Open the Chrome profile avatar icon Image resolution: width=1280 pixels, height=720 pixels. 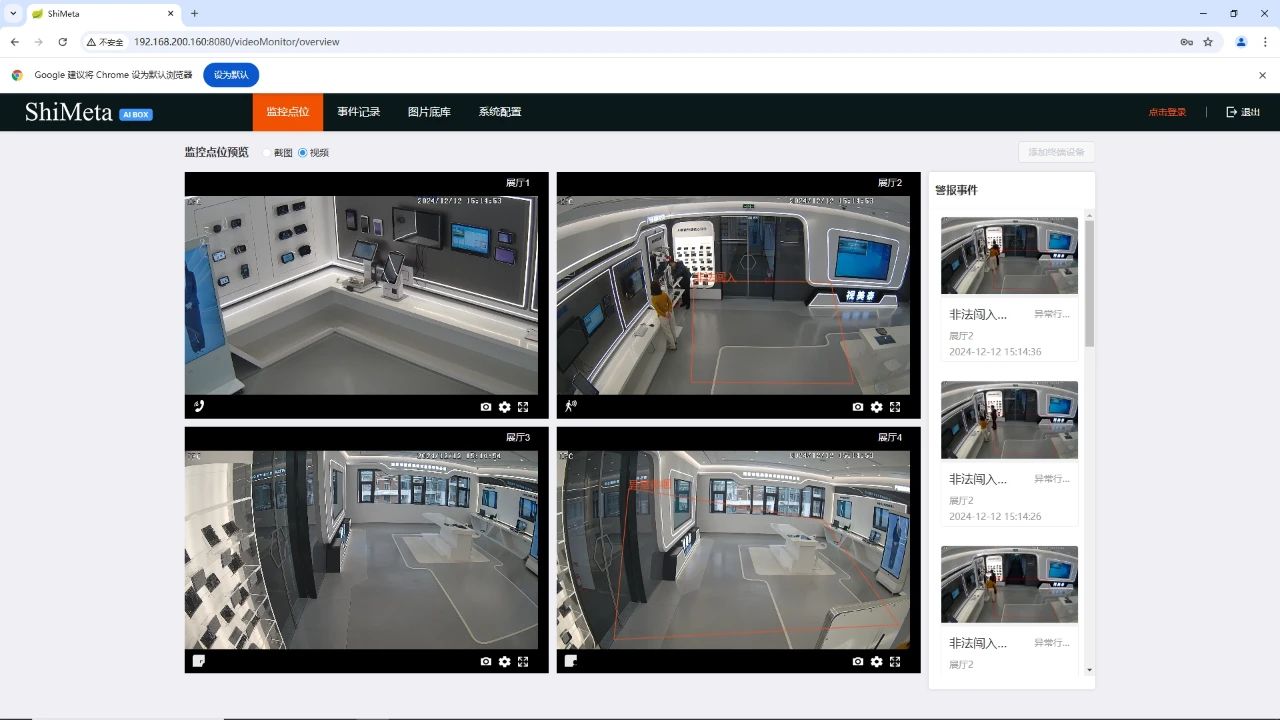click(1241, 42)
